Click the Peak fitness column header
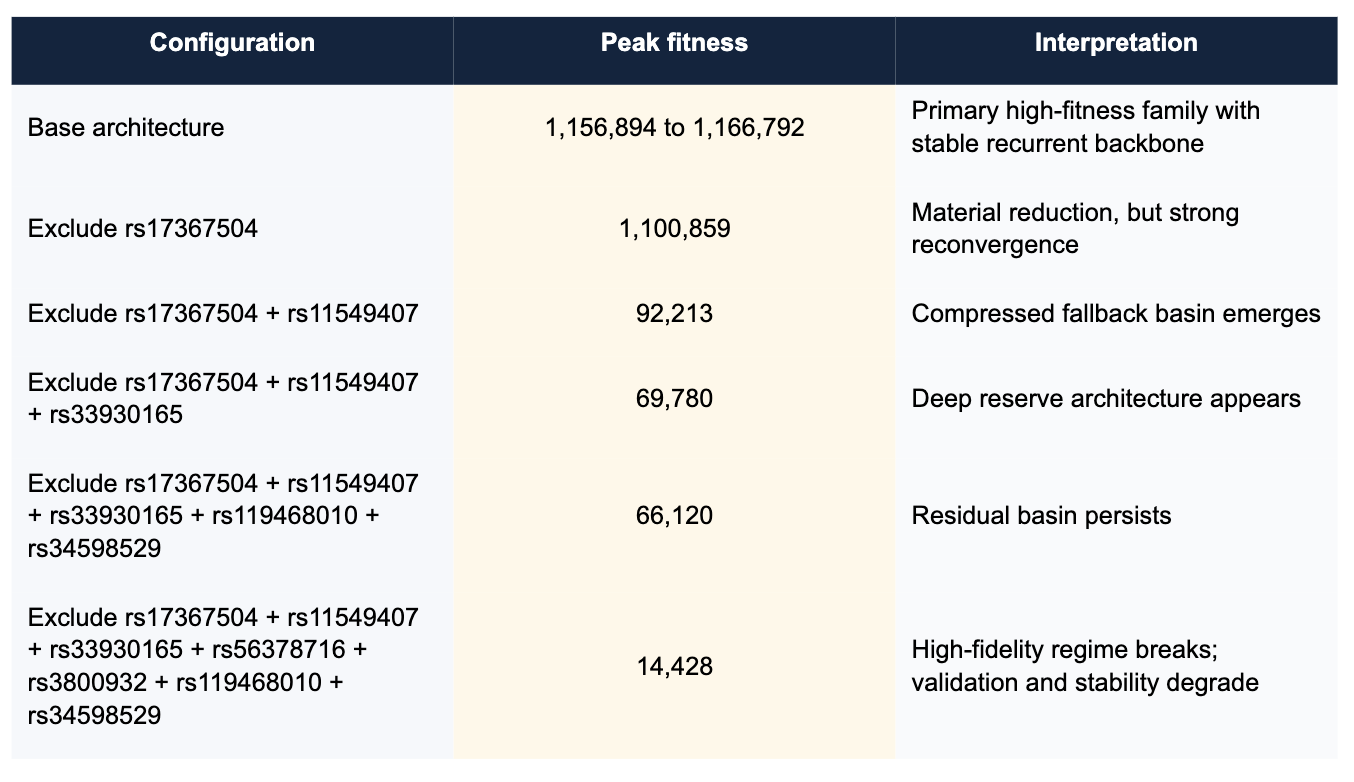The image size is (1354, 782). pos(674,43)
